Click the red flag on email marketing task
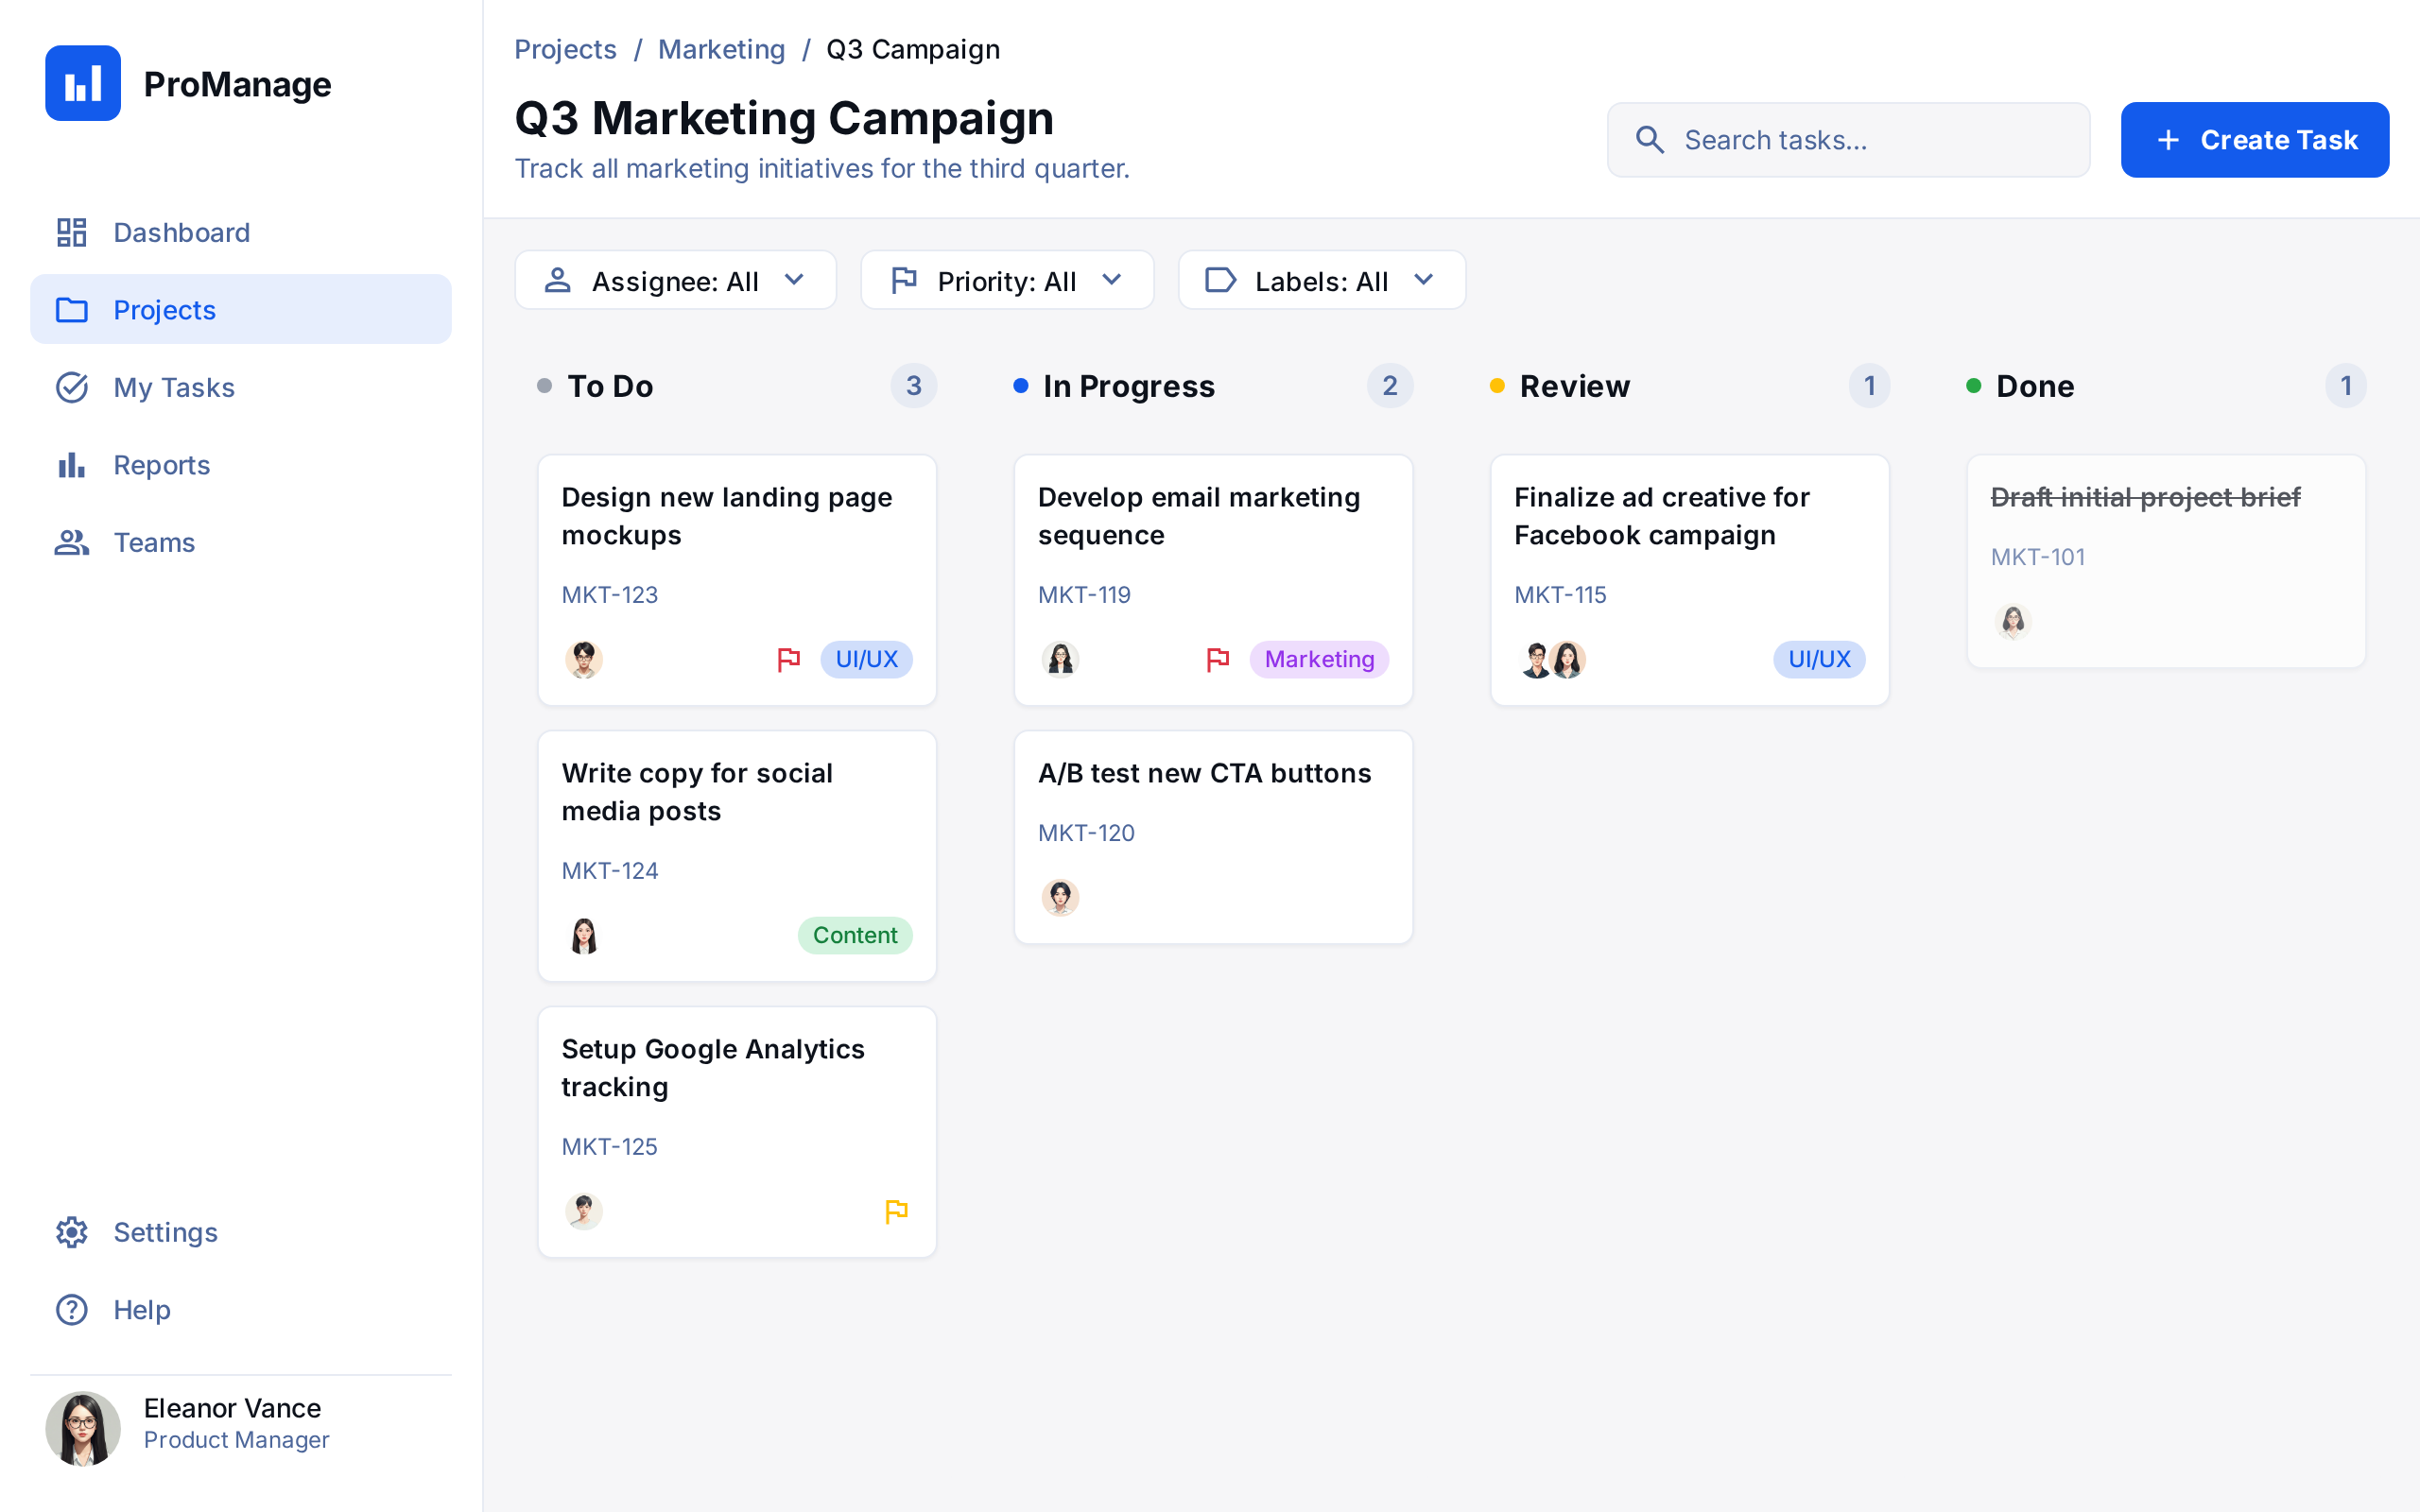 pyautogui.click(x=1217, y=659)
